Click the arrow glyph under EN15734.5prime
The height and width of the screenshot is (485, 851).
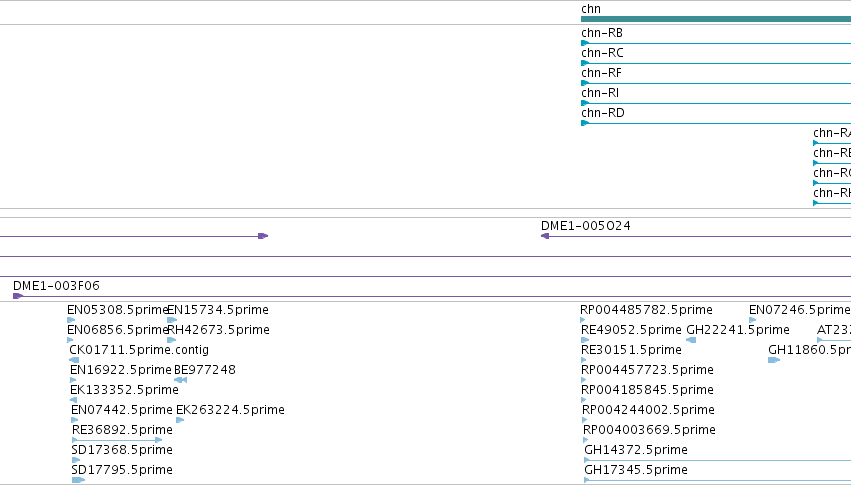172,320
